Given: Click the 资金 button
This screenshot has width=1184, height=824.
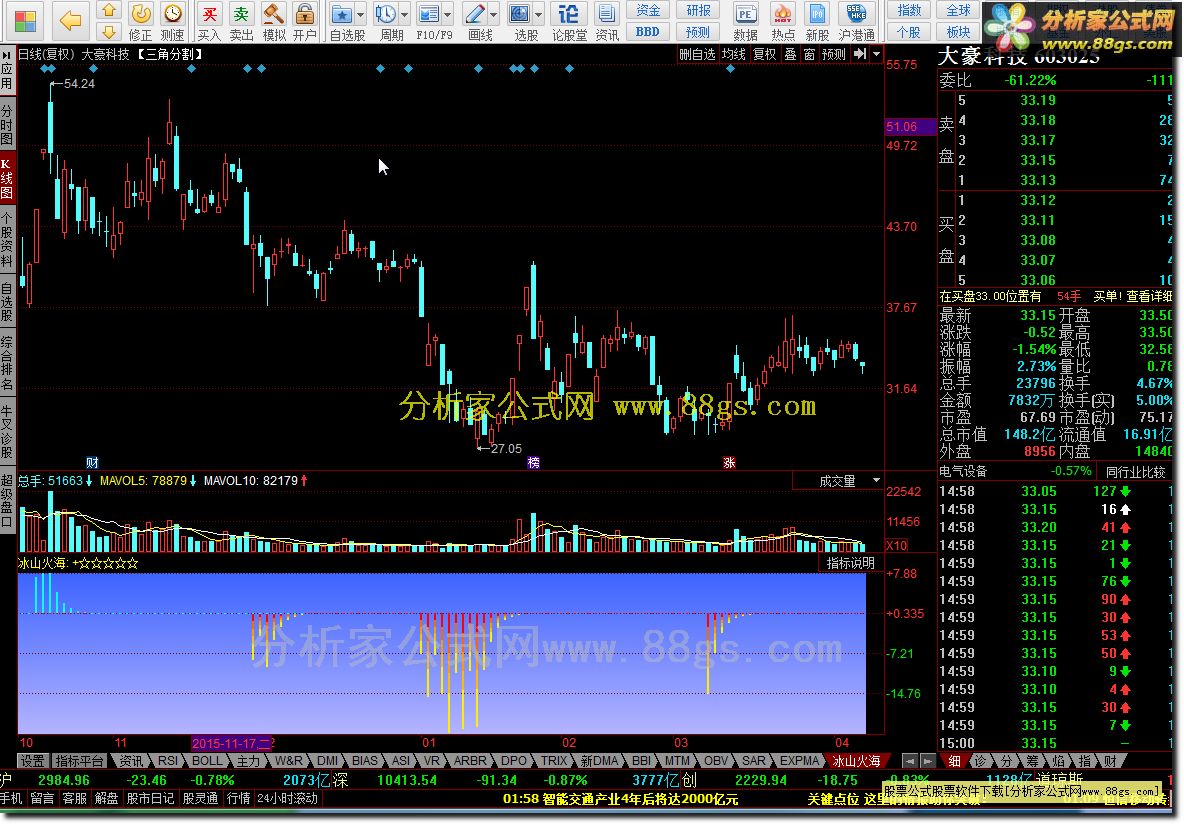Looking at the screenshot, I should coord(648,11).
